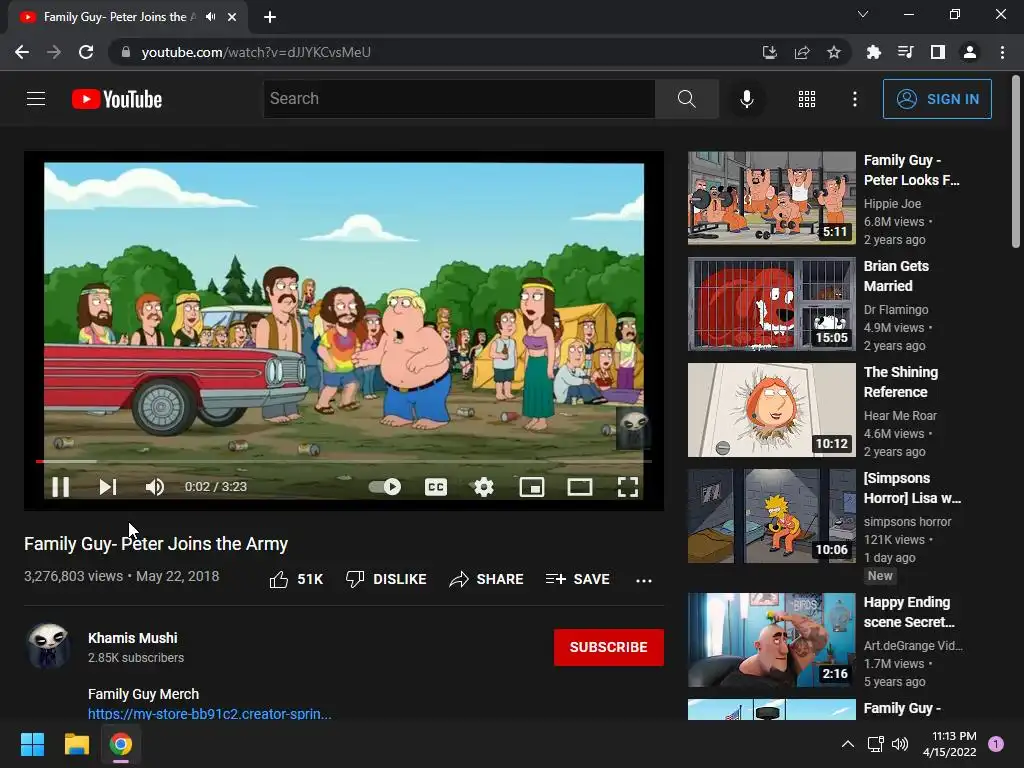Open the taskbar volume icon
The height and width of the screenshot is (768, 1024).
pyautogui.click(x=900, y=744)
